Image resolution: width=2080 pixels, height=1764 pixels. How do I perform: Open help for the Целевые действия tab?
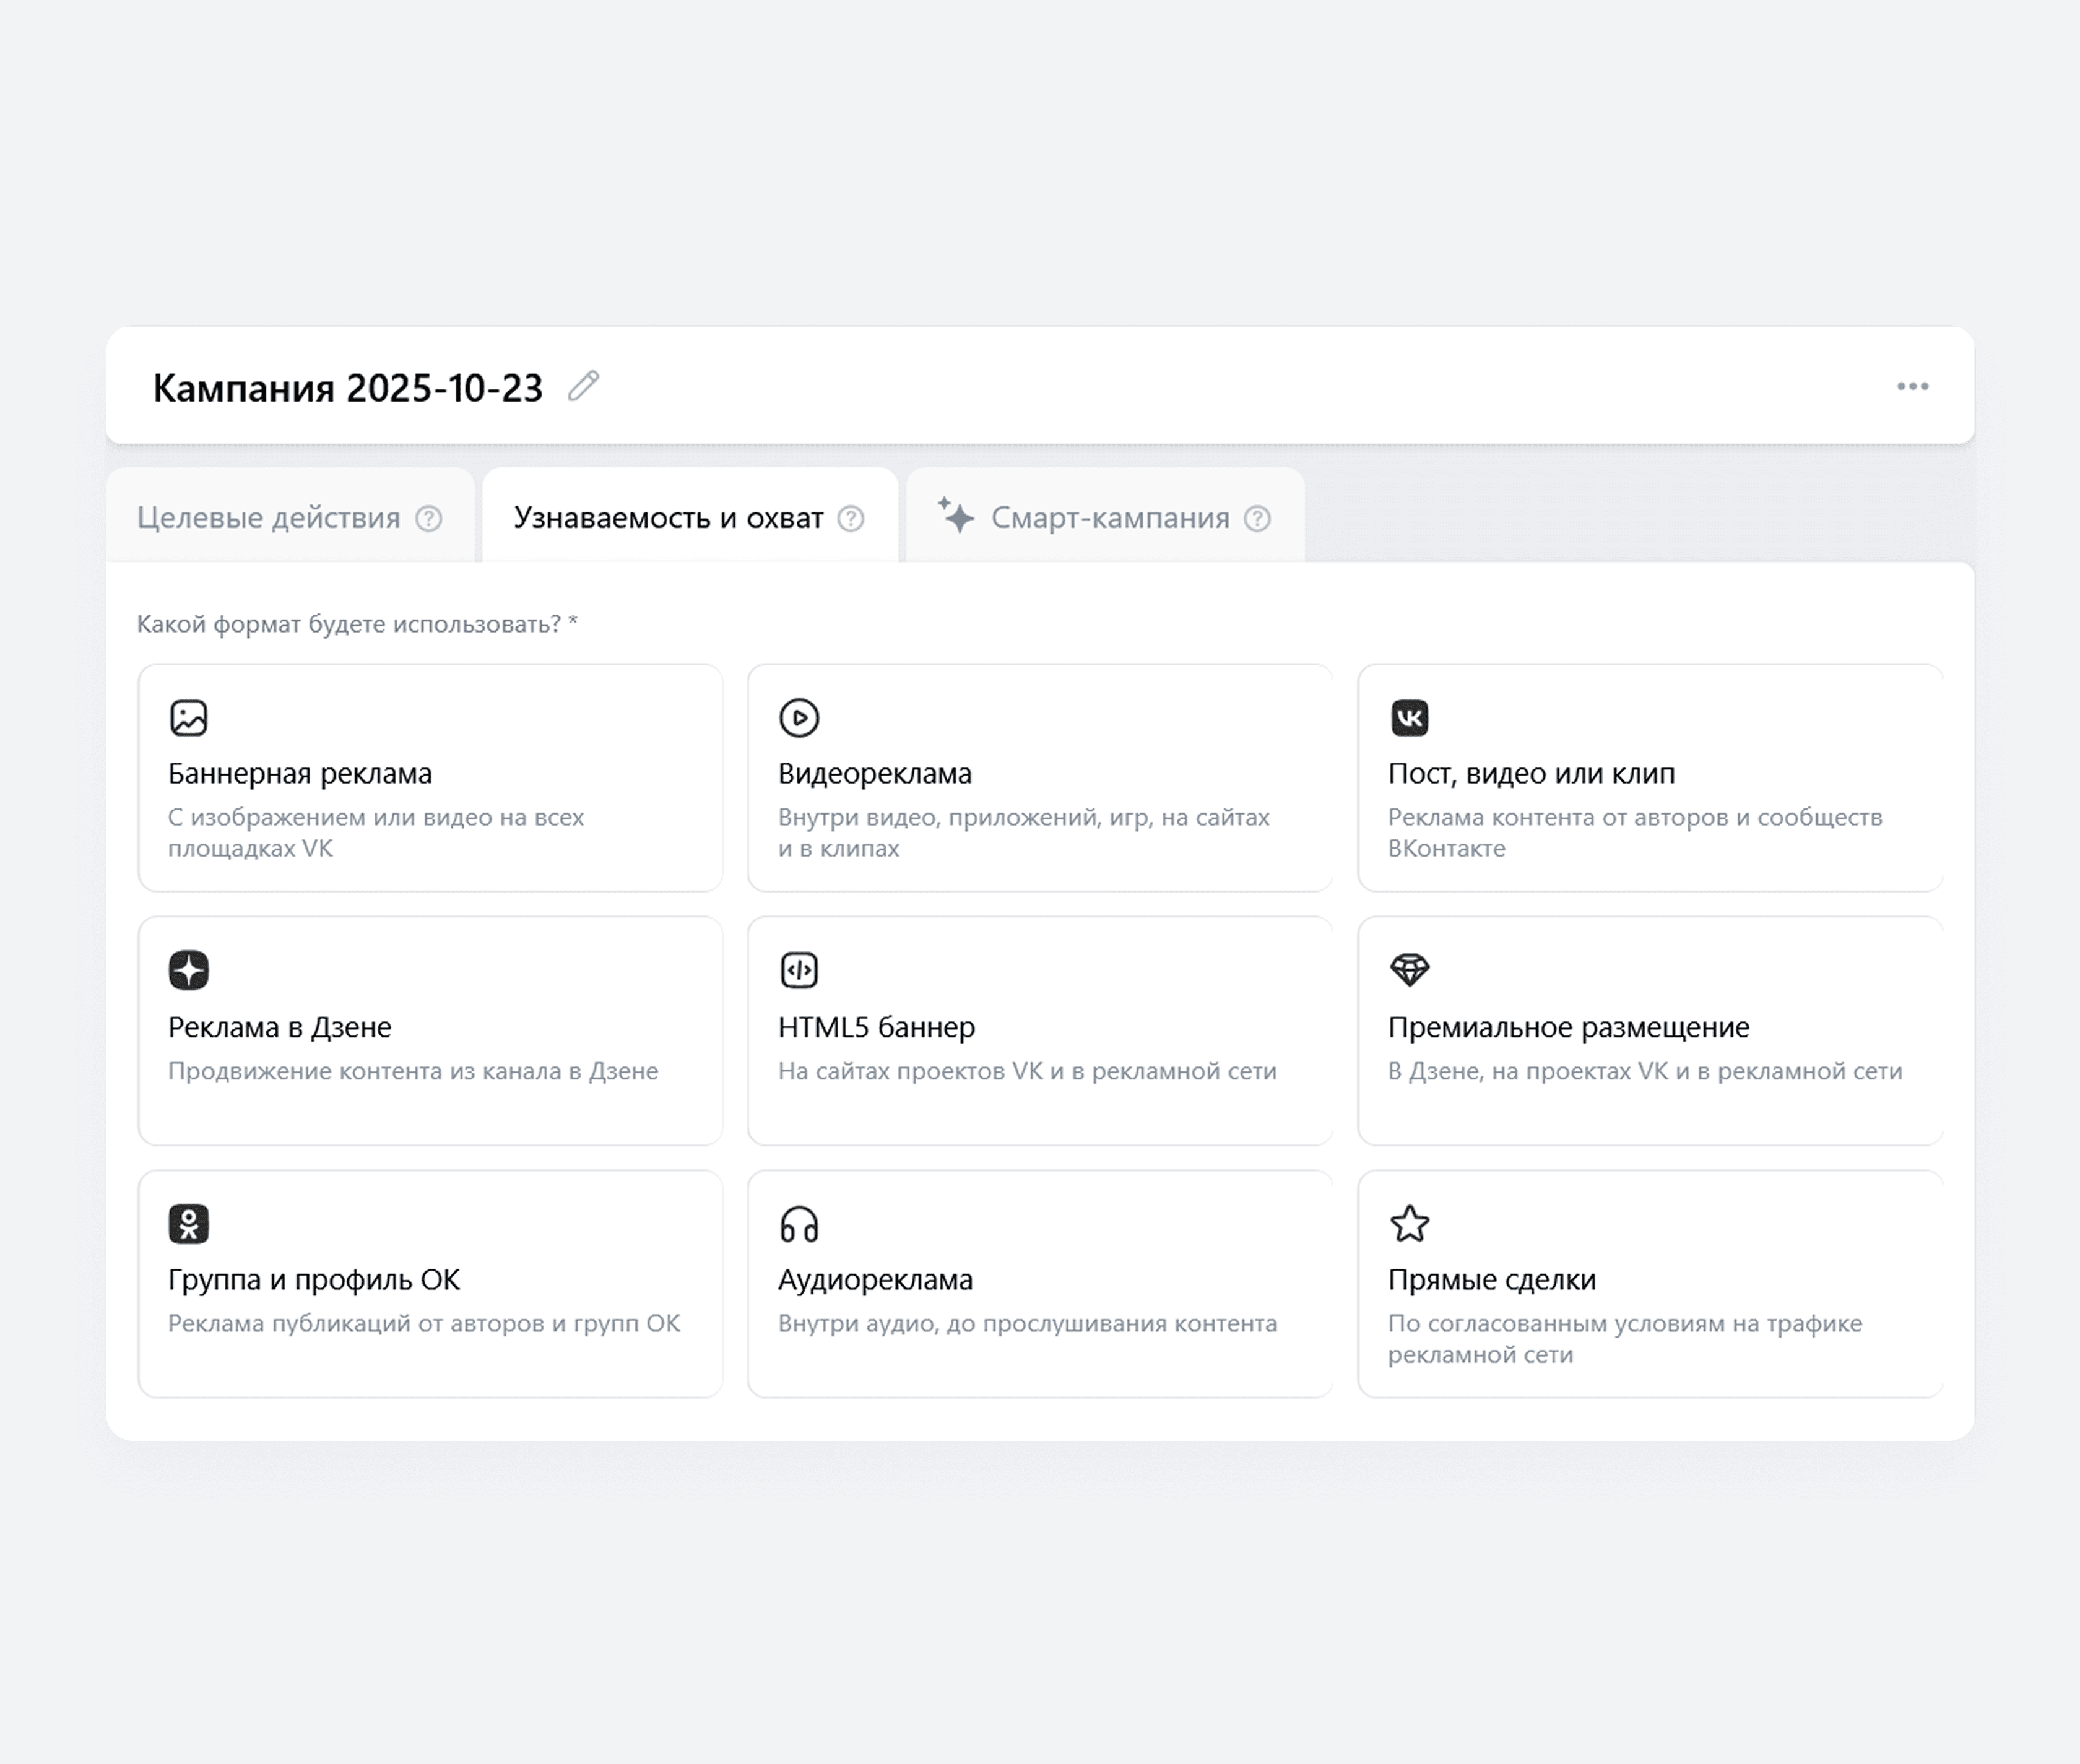pyautogui.click(x=430, y=518)
